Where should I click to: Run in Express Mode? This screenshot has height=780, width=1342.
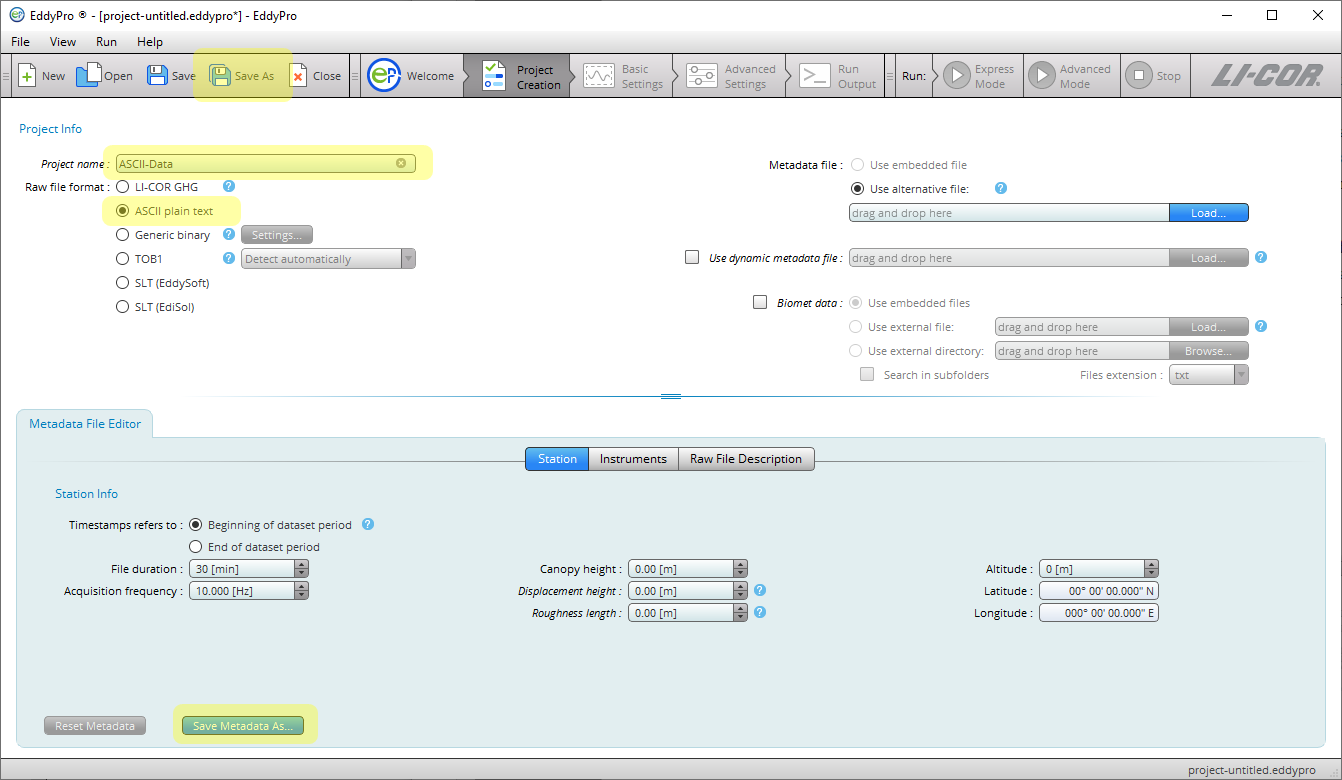point(979,76)
